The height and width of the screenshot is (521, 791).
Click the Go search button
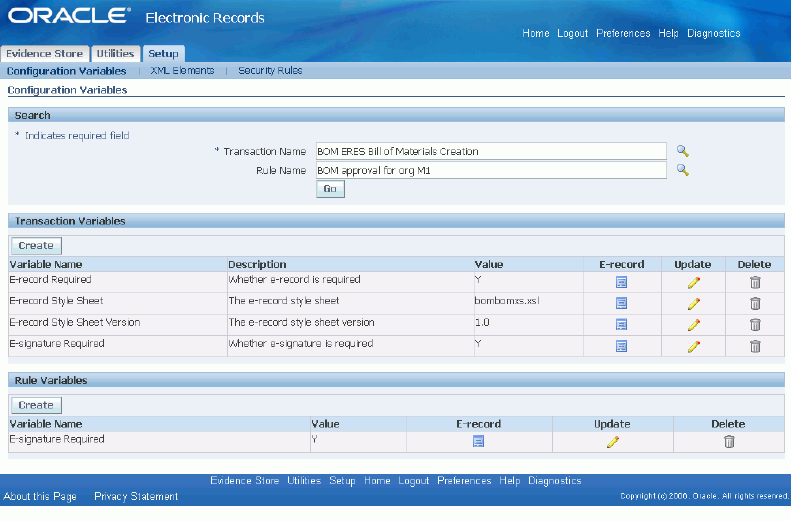[x=330, y=189]
